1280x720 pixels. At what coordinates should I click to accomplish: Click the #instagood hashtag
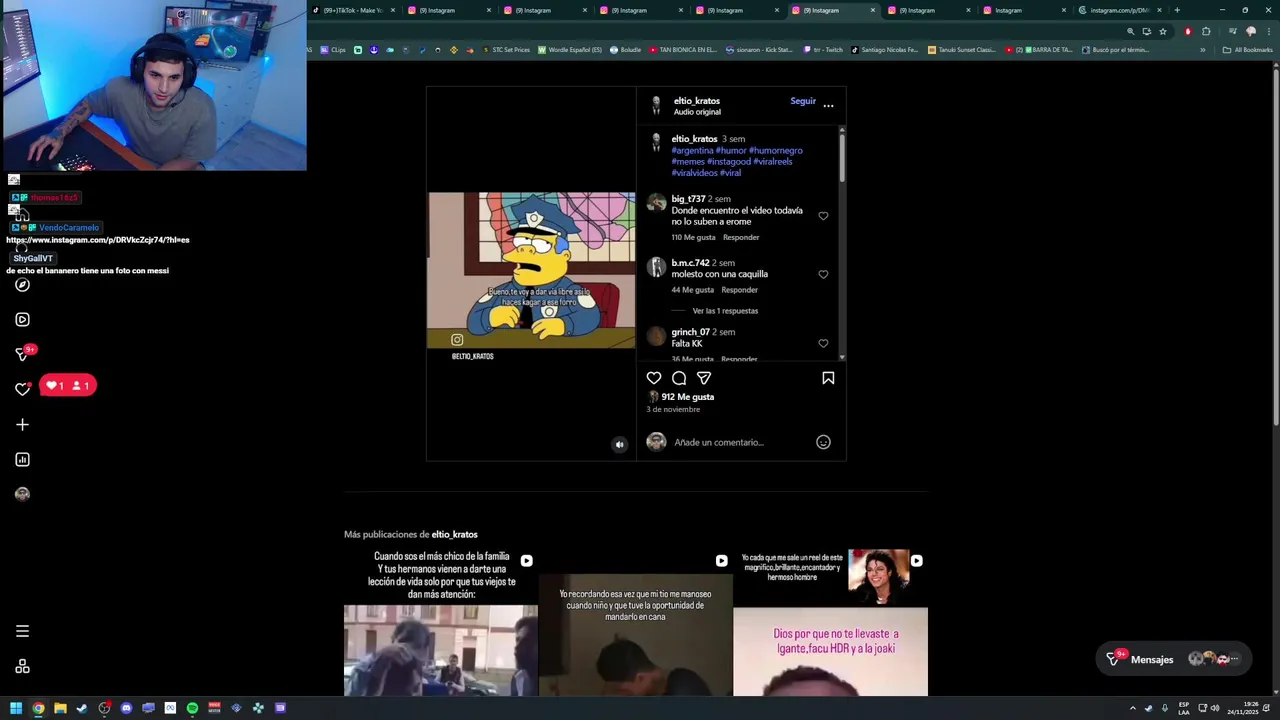(728, 162)
